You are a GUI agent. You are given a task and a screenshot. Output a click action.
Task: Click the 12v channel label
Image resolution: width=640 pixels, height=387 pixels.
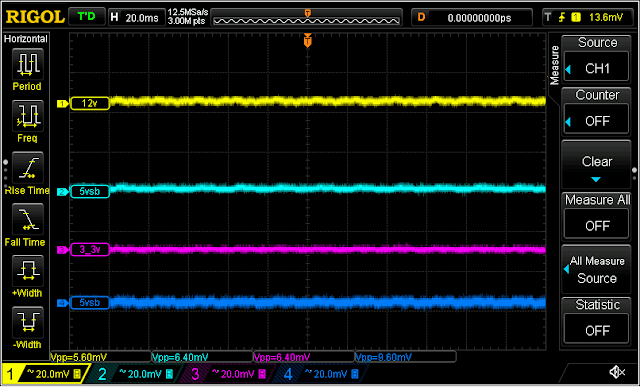[x=90, y=104]
